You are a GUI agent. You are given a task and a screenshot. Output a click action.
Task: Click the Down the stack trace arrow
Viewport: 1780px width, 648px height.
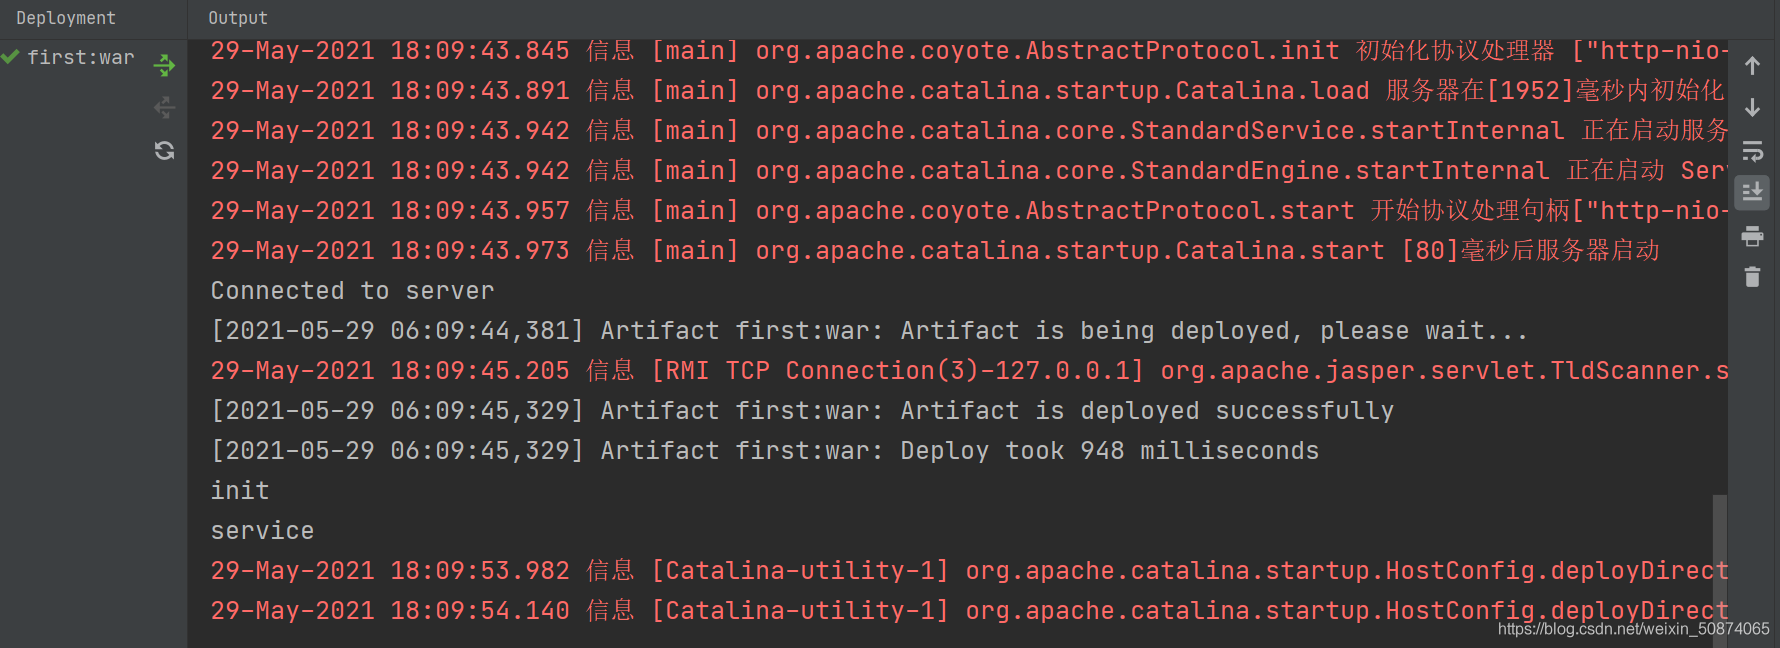coord(1752,108)
